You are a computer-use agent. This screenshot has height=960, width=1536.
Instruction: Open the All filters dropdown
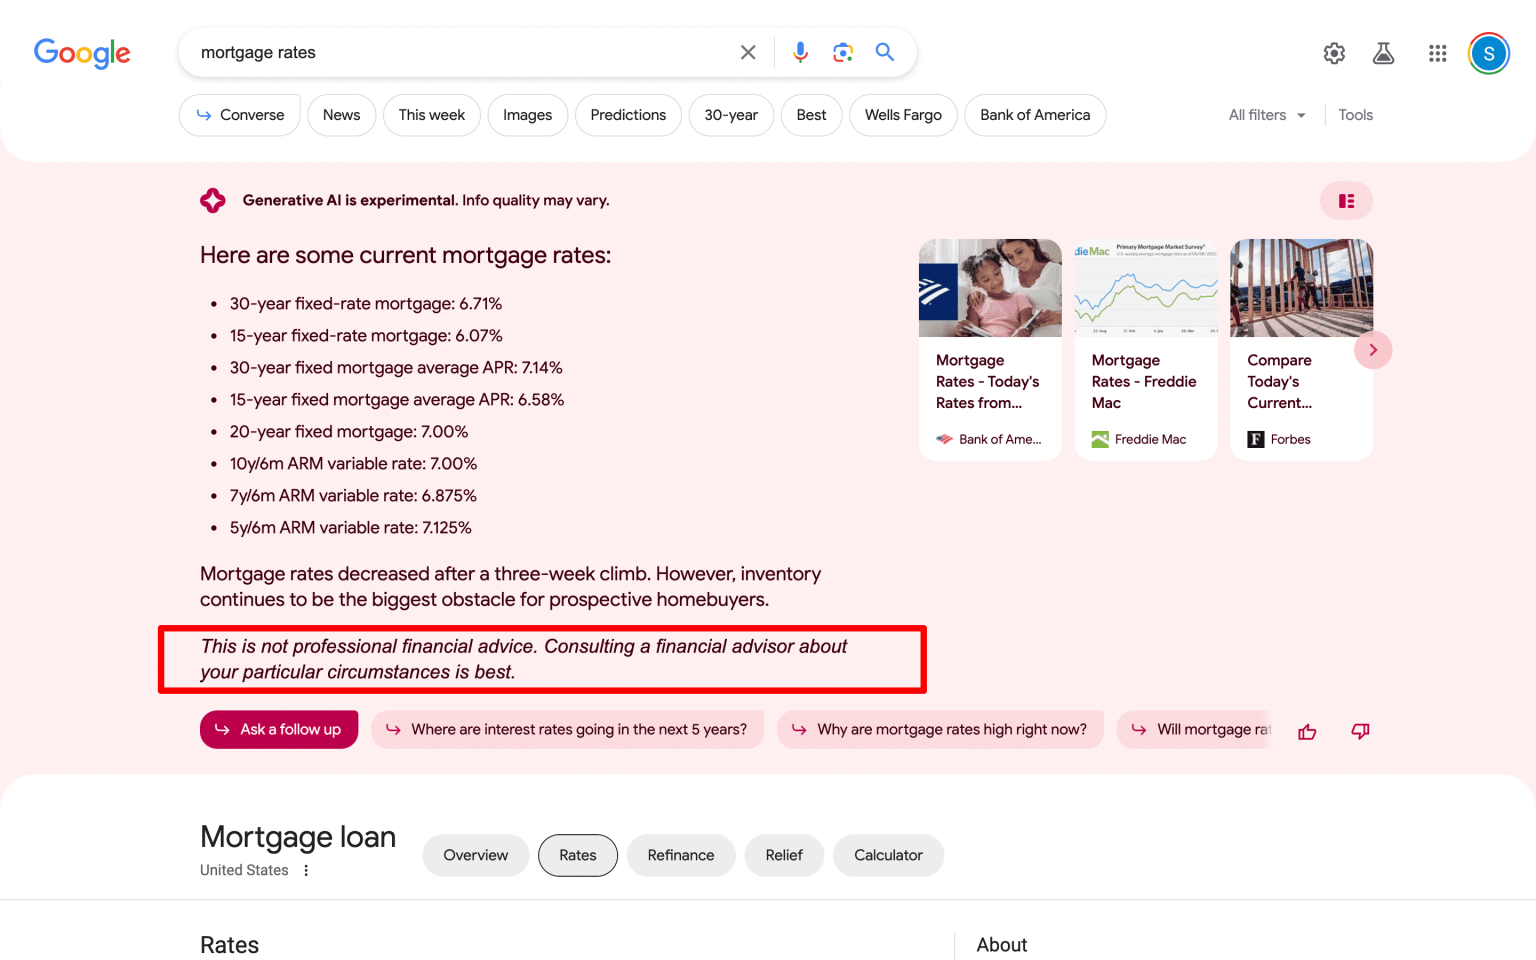click(x=1266, y=115)
